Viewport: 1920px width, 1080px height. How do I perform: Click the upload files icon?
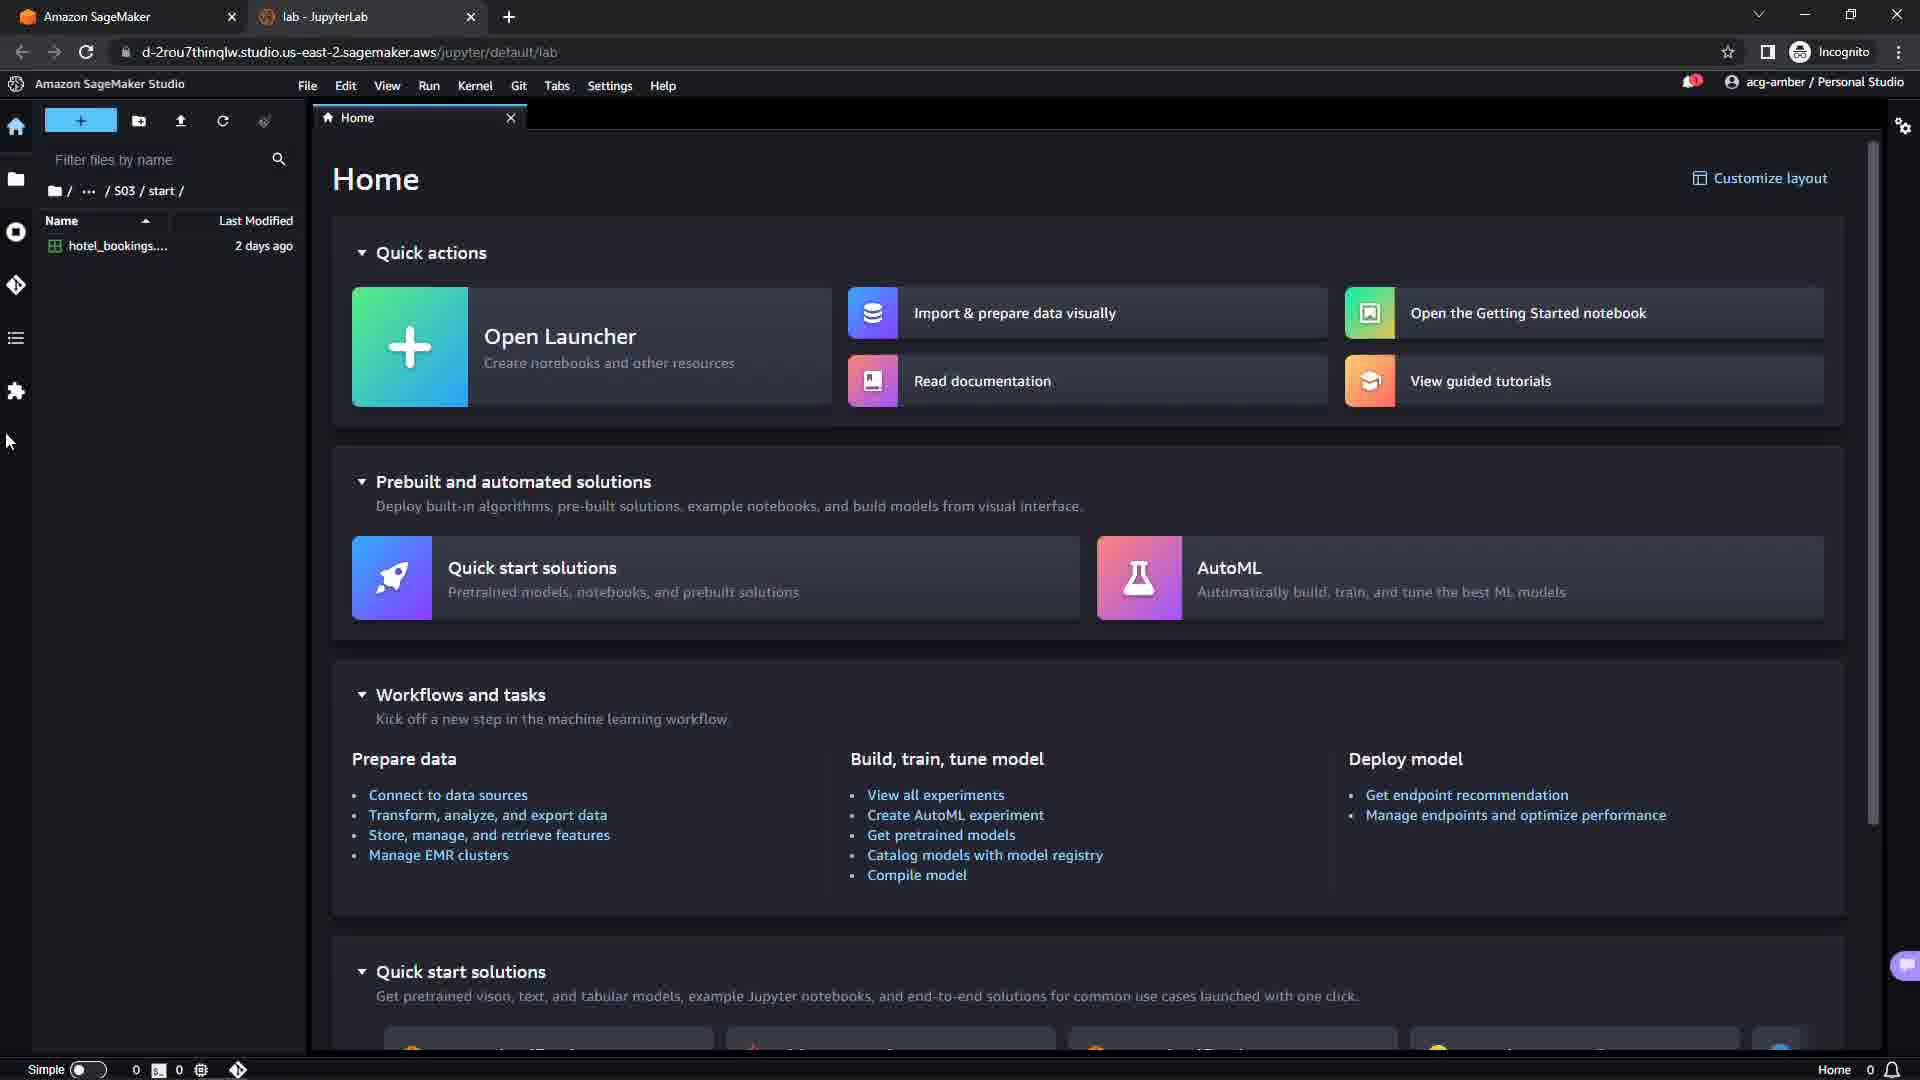(x=181, y=121)
